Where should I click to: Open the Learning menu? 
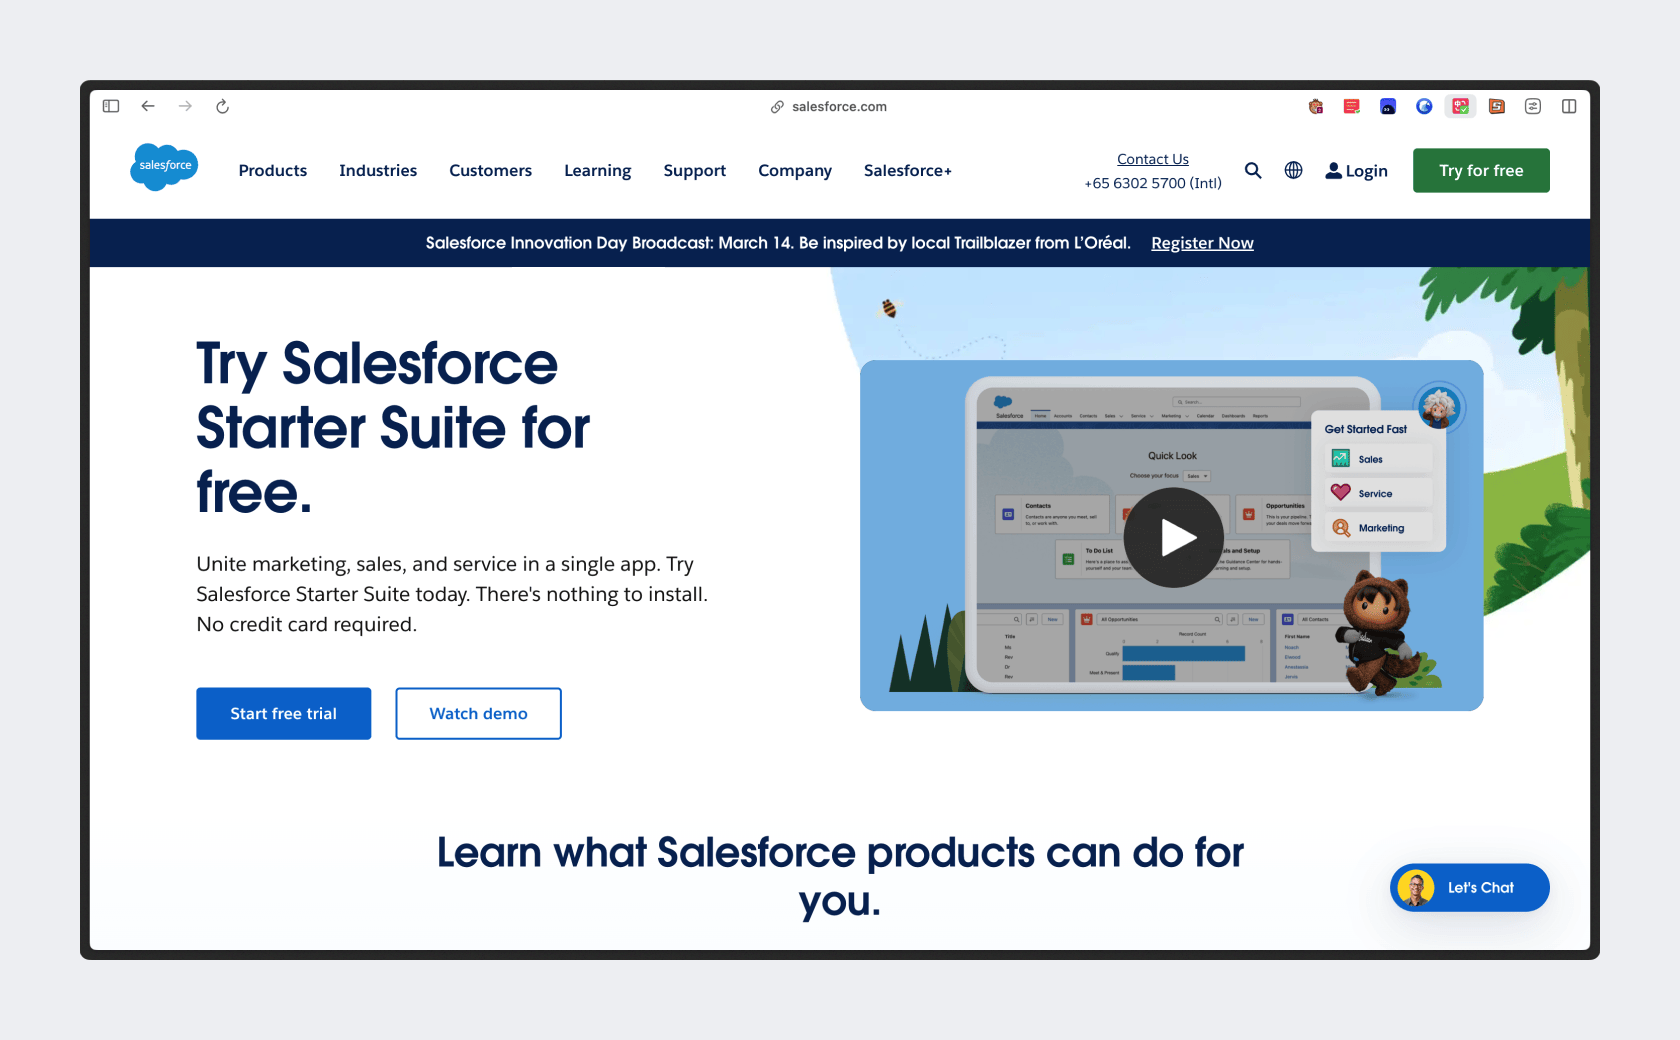tap(598, 171)
